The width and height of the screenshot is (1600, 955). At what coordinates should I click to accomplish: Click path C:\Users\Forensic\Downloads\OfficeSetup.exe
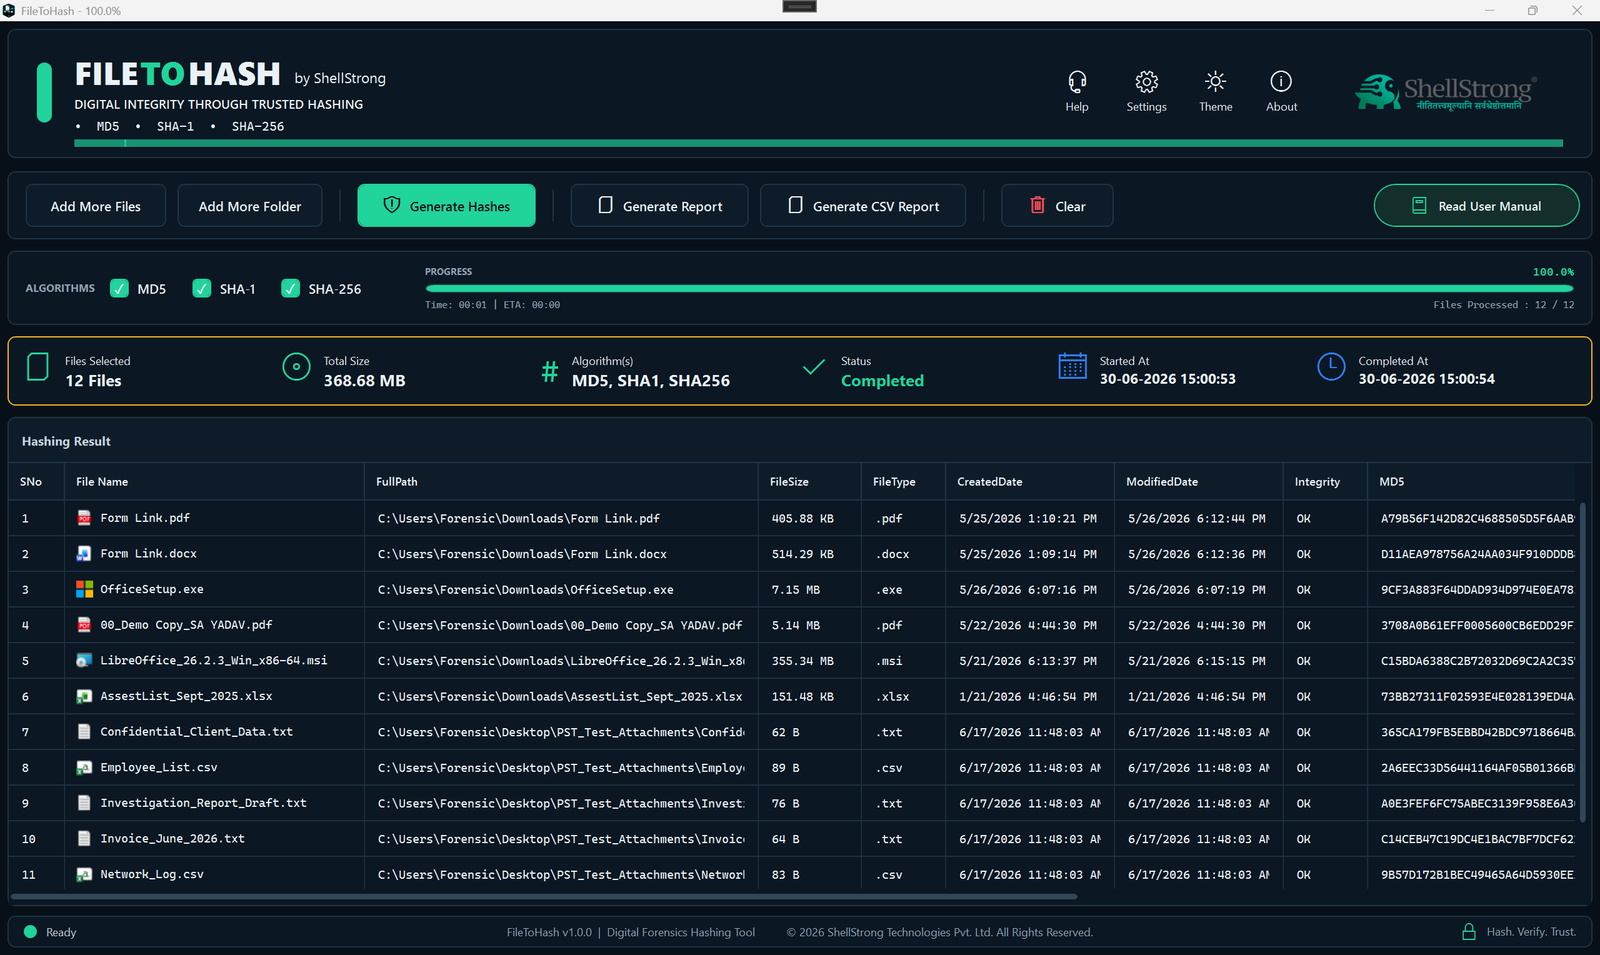click(526, 590)
